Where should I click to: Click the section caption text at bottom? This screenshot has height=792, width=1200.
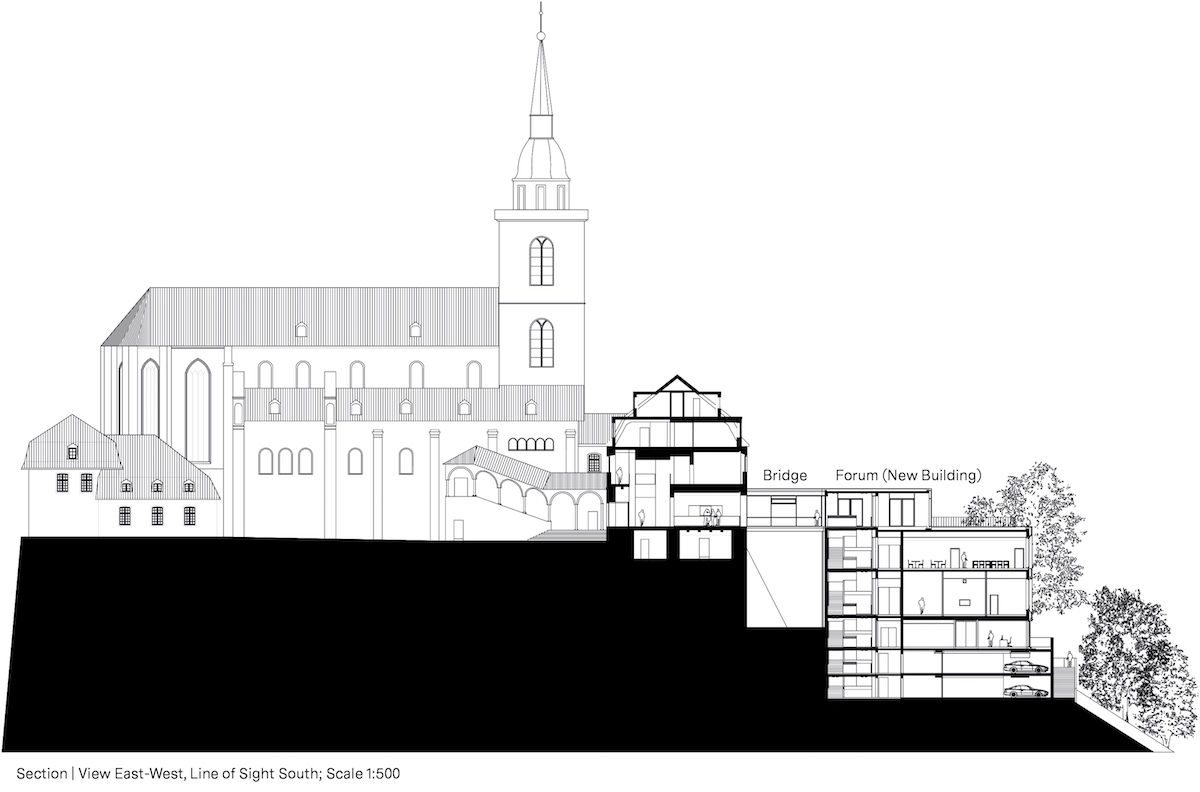208,773
